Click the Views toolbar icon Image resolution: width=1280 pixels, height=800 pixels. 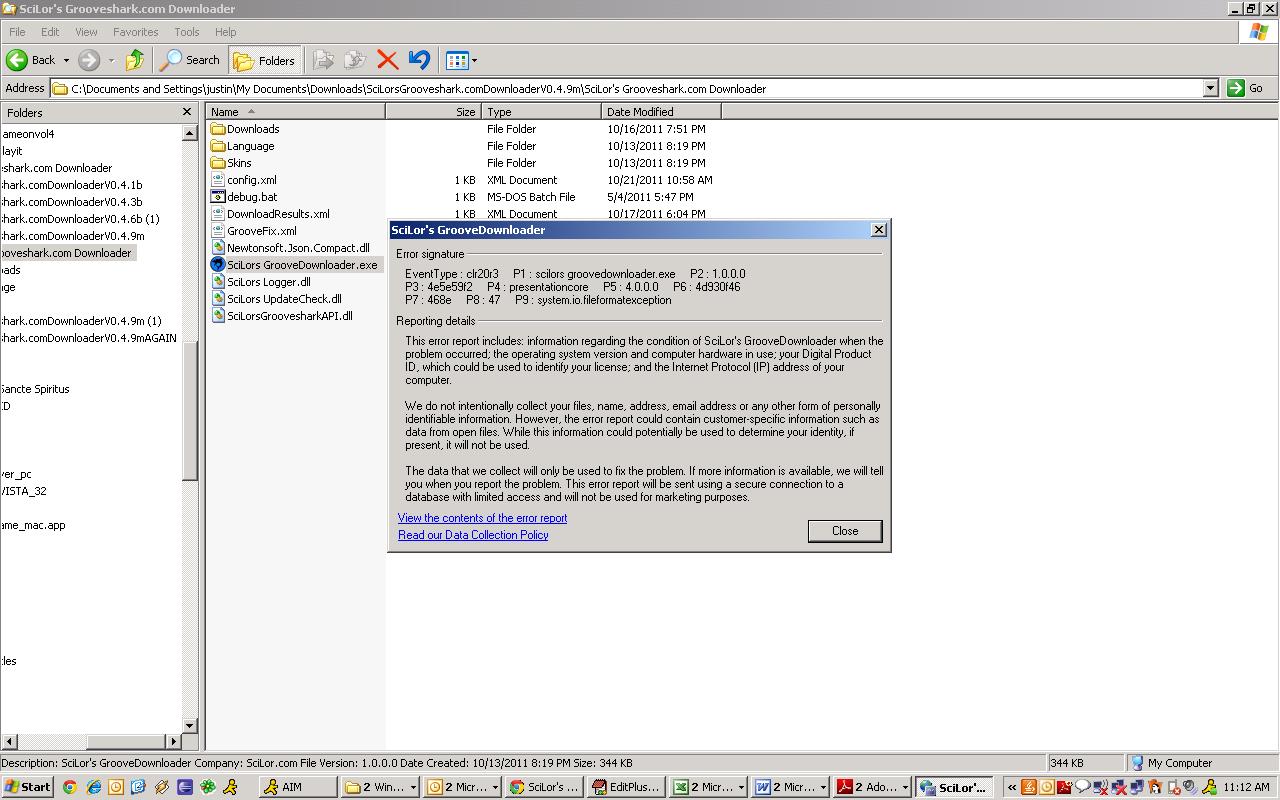coord(457,60)
